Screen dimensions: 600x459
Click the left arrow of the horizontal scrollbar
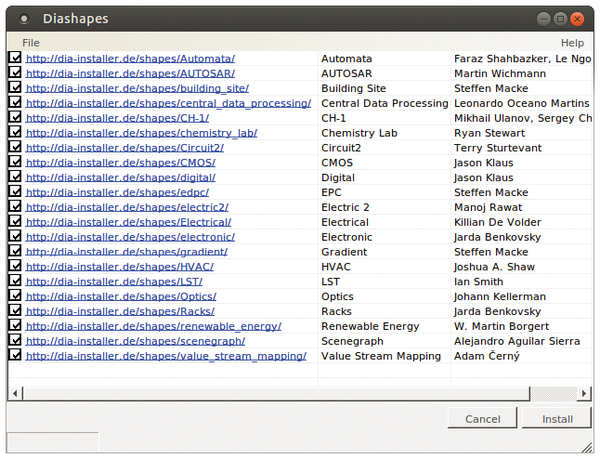click(x=15, y=393)
